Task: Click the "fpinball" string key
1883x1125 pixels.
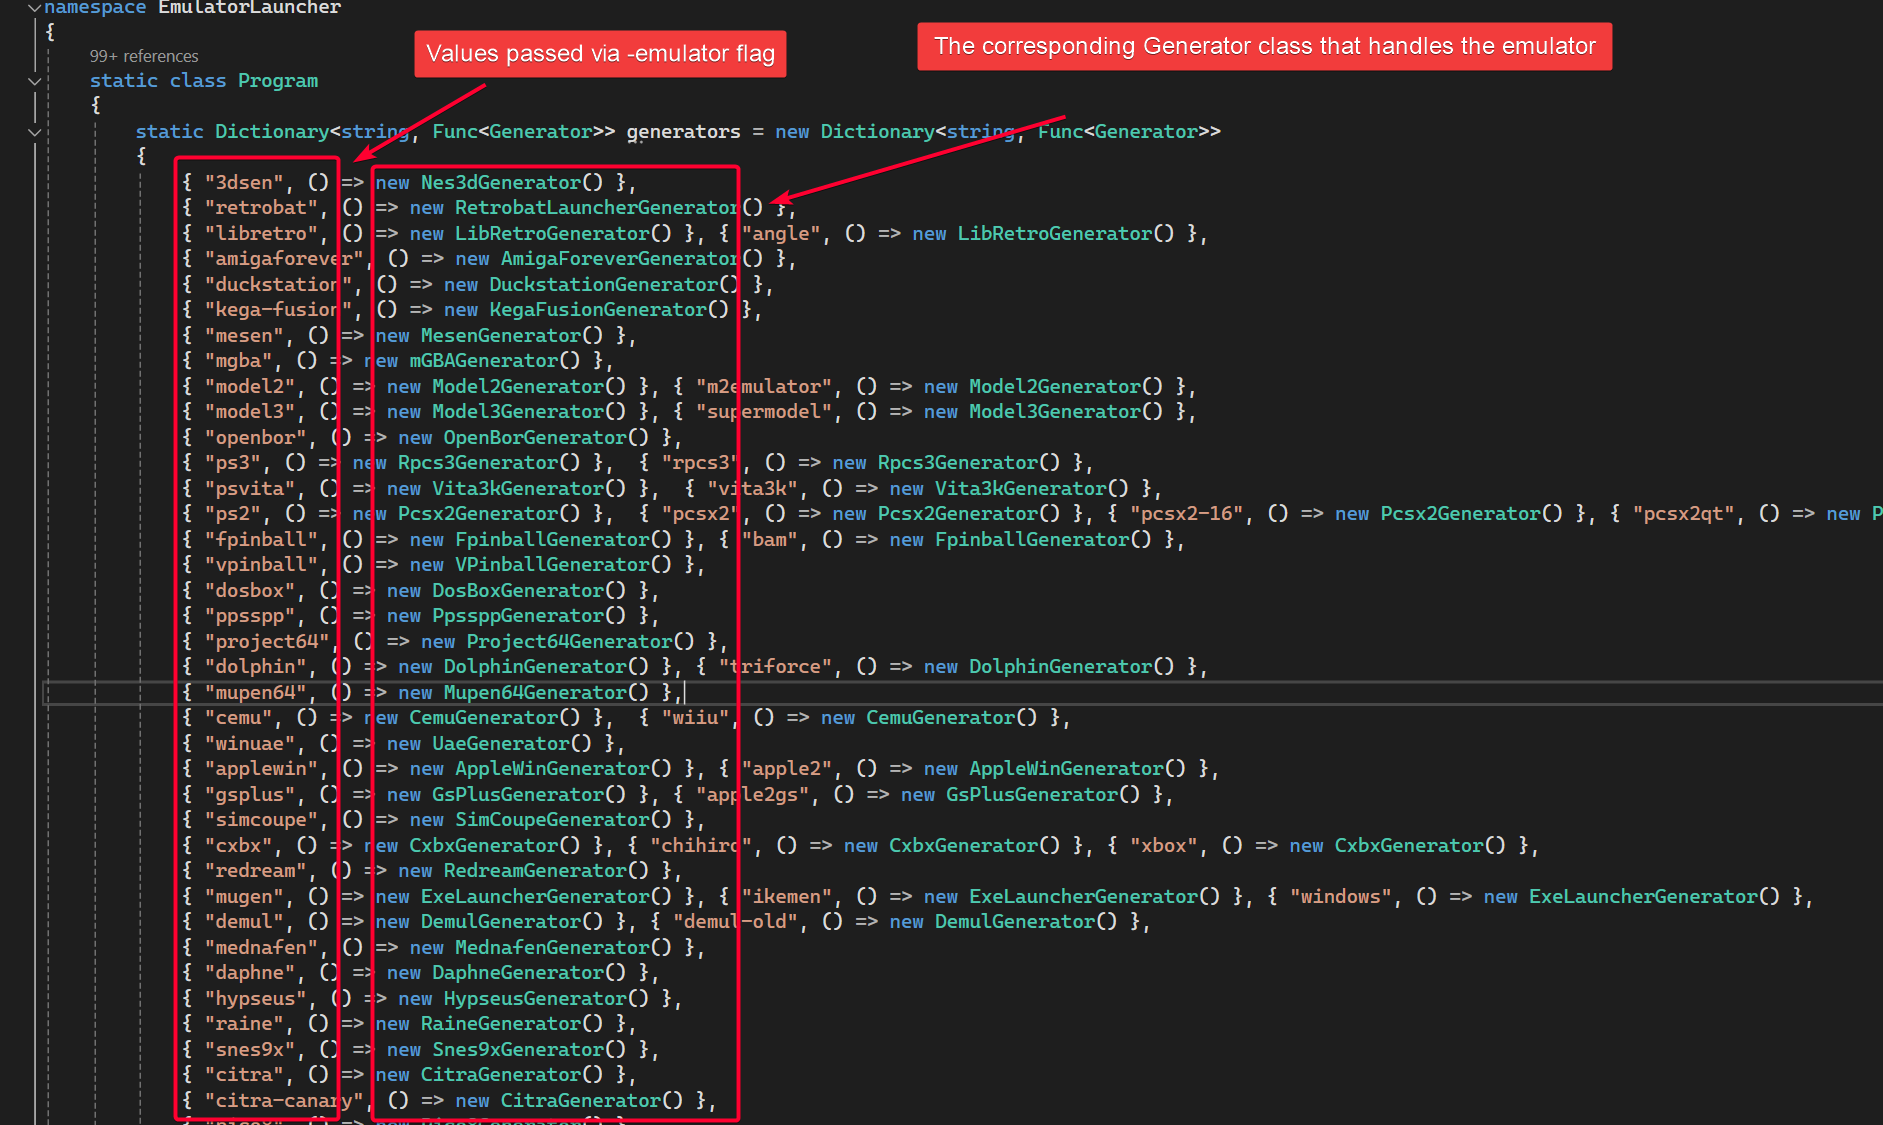Action: [262, 540]
